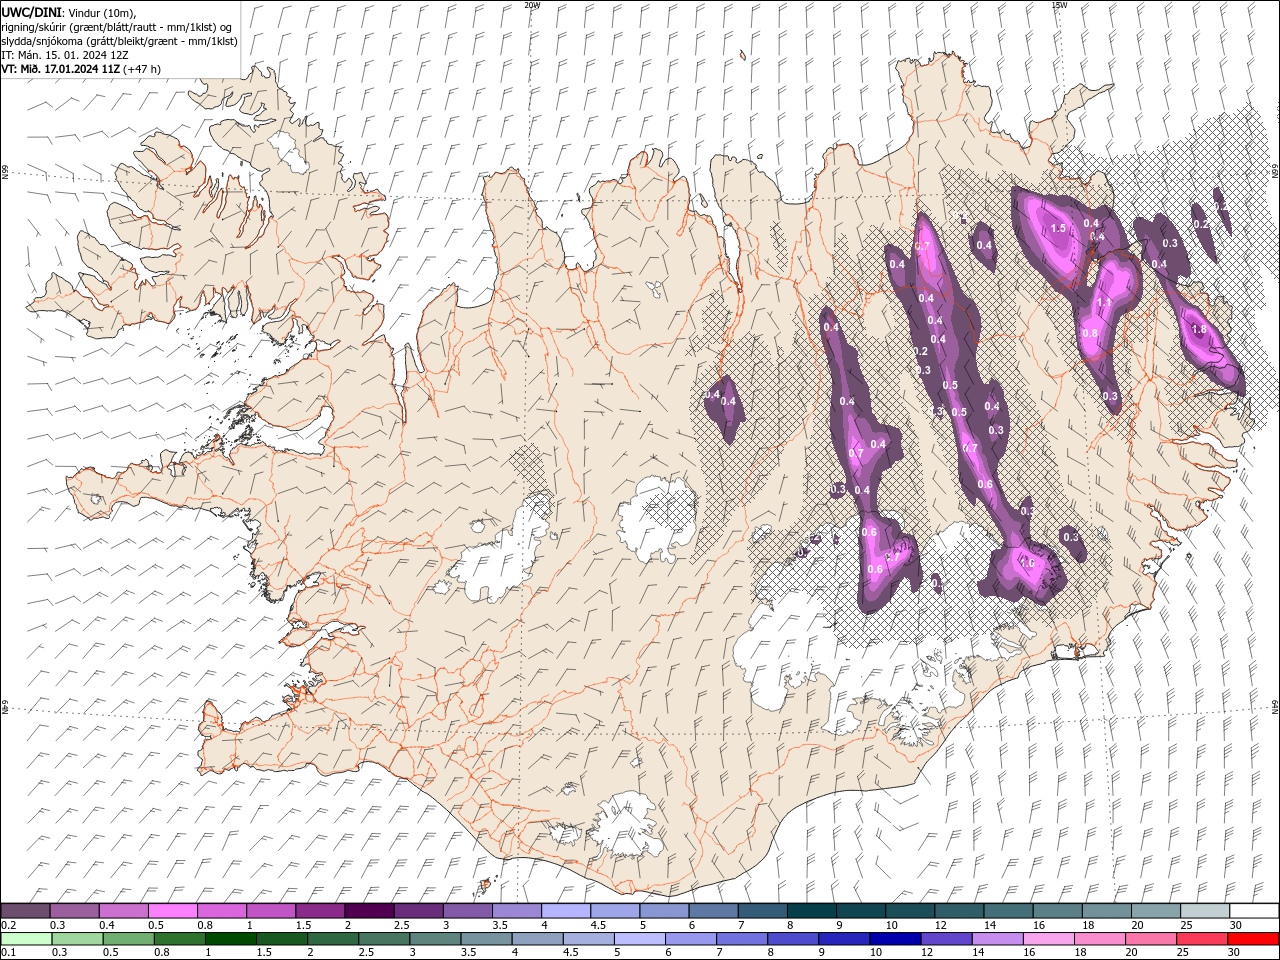1280x960 pixels.
Task: Select the deep blue 10 swatch in lower legend row
Action: 895,939
